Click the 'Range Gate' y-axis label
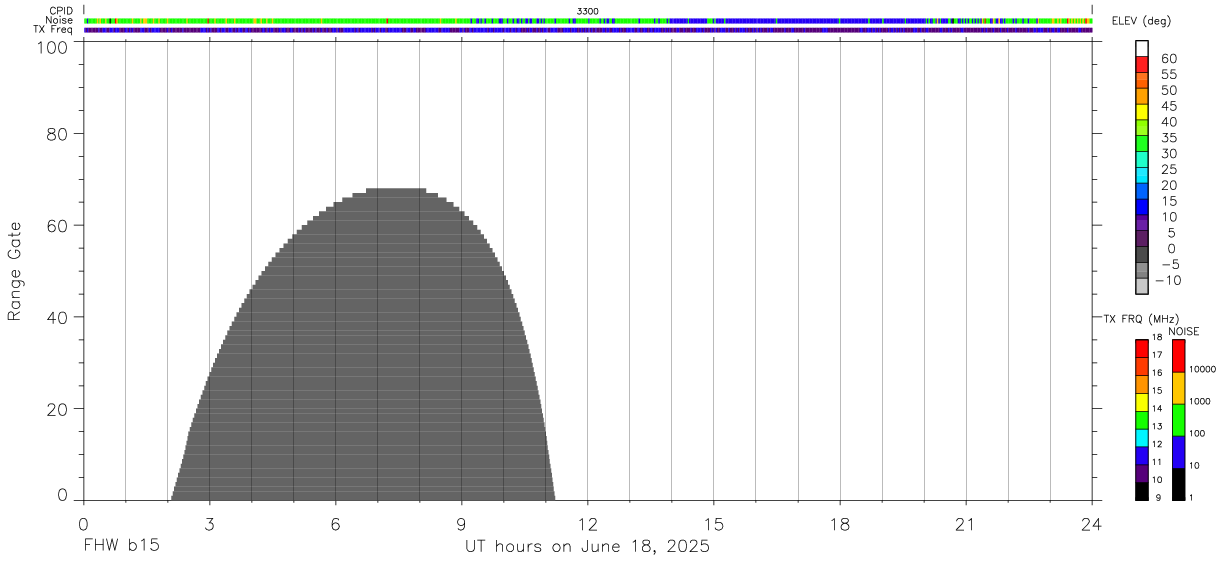 (15, 271)
